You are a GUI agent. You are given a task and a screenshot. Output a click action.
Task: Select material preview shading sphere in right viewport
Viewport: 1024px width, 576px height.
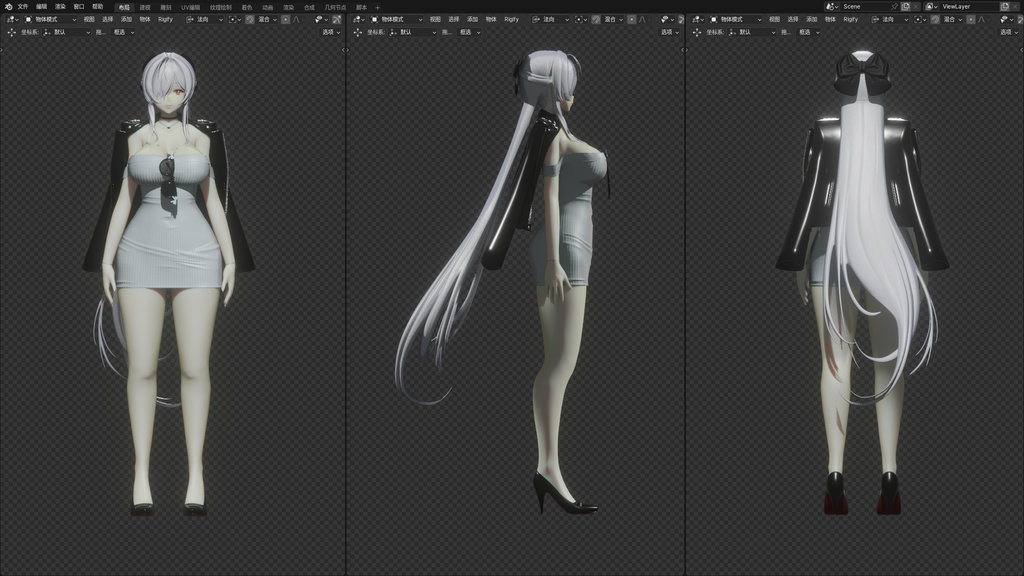[x=1021, y=19]
